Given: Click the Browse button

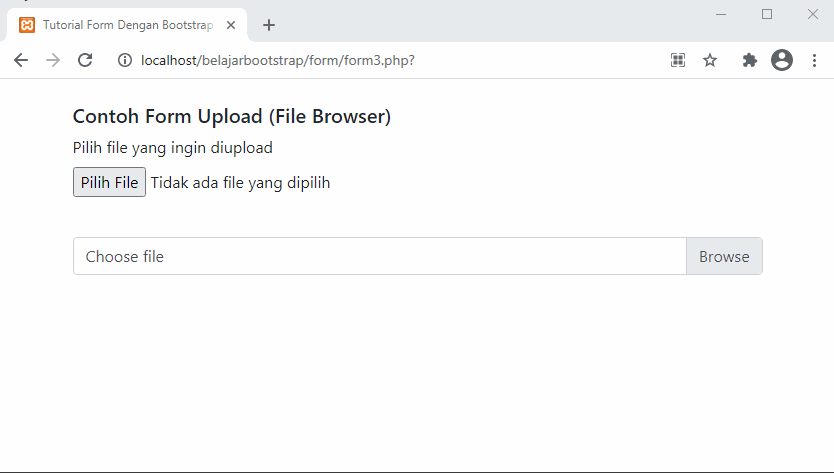Looking at the screenshot, I should point(724,256).
